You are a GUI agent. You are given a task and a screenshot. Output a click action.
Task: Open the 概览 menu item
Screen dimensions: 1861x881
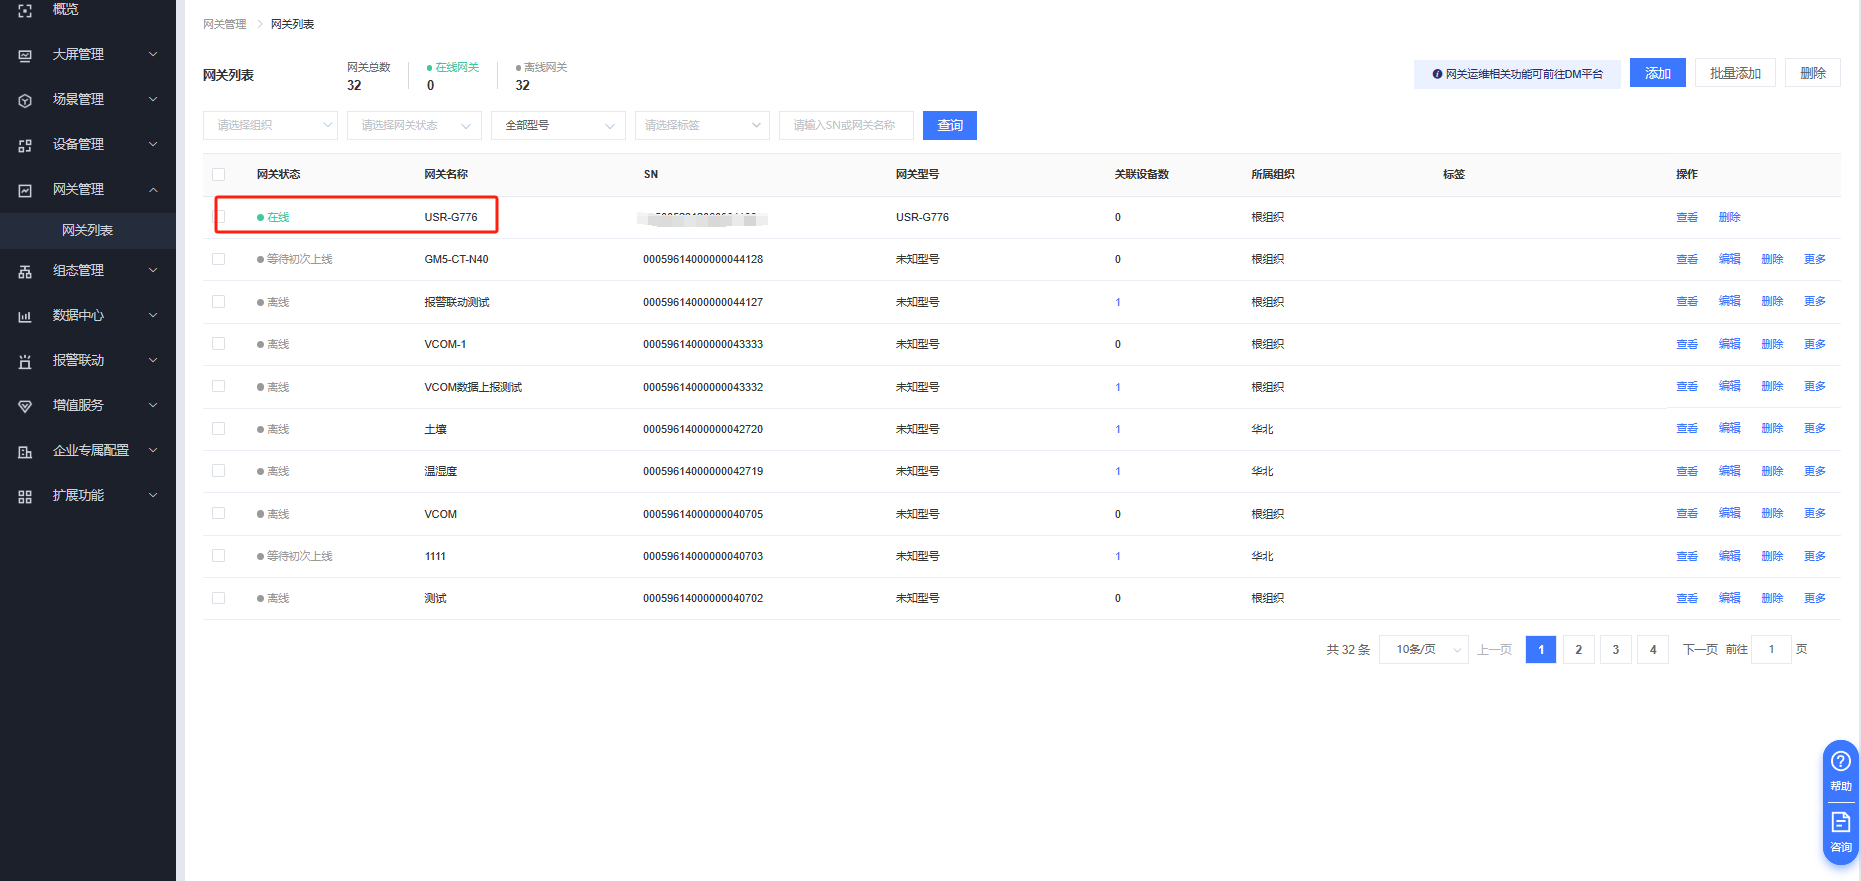click(65, 10)
